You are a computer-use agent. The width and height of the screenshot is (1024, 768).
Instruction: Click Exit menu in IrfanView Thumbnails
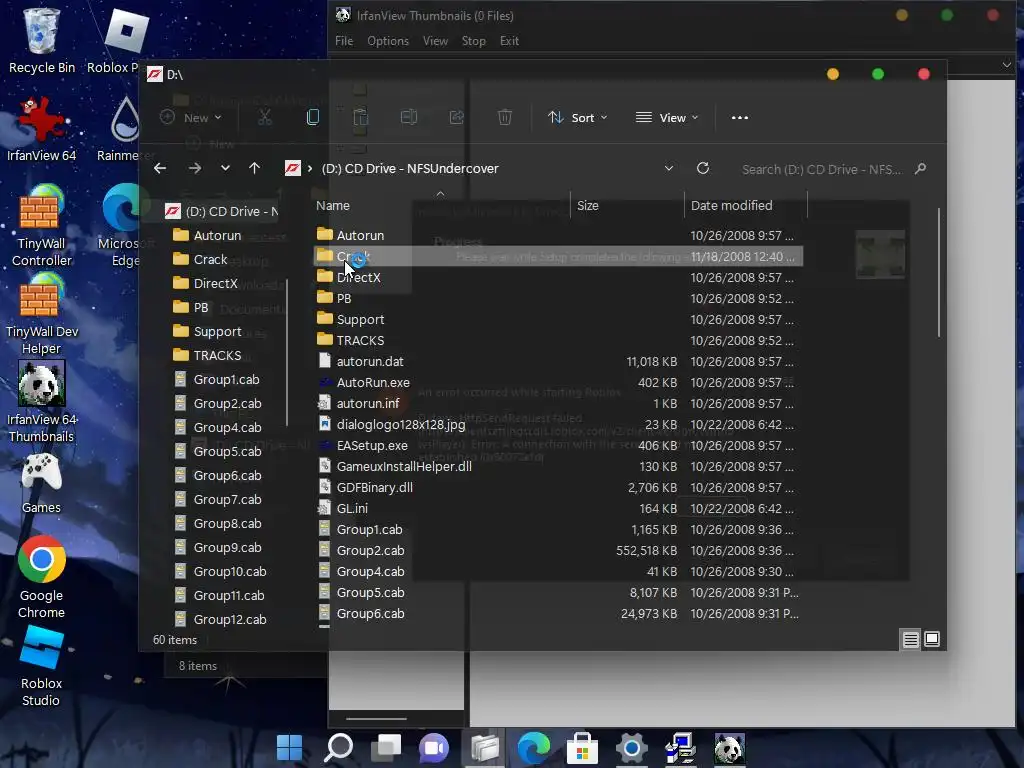(509, 40)
